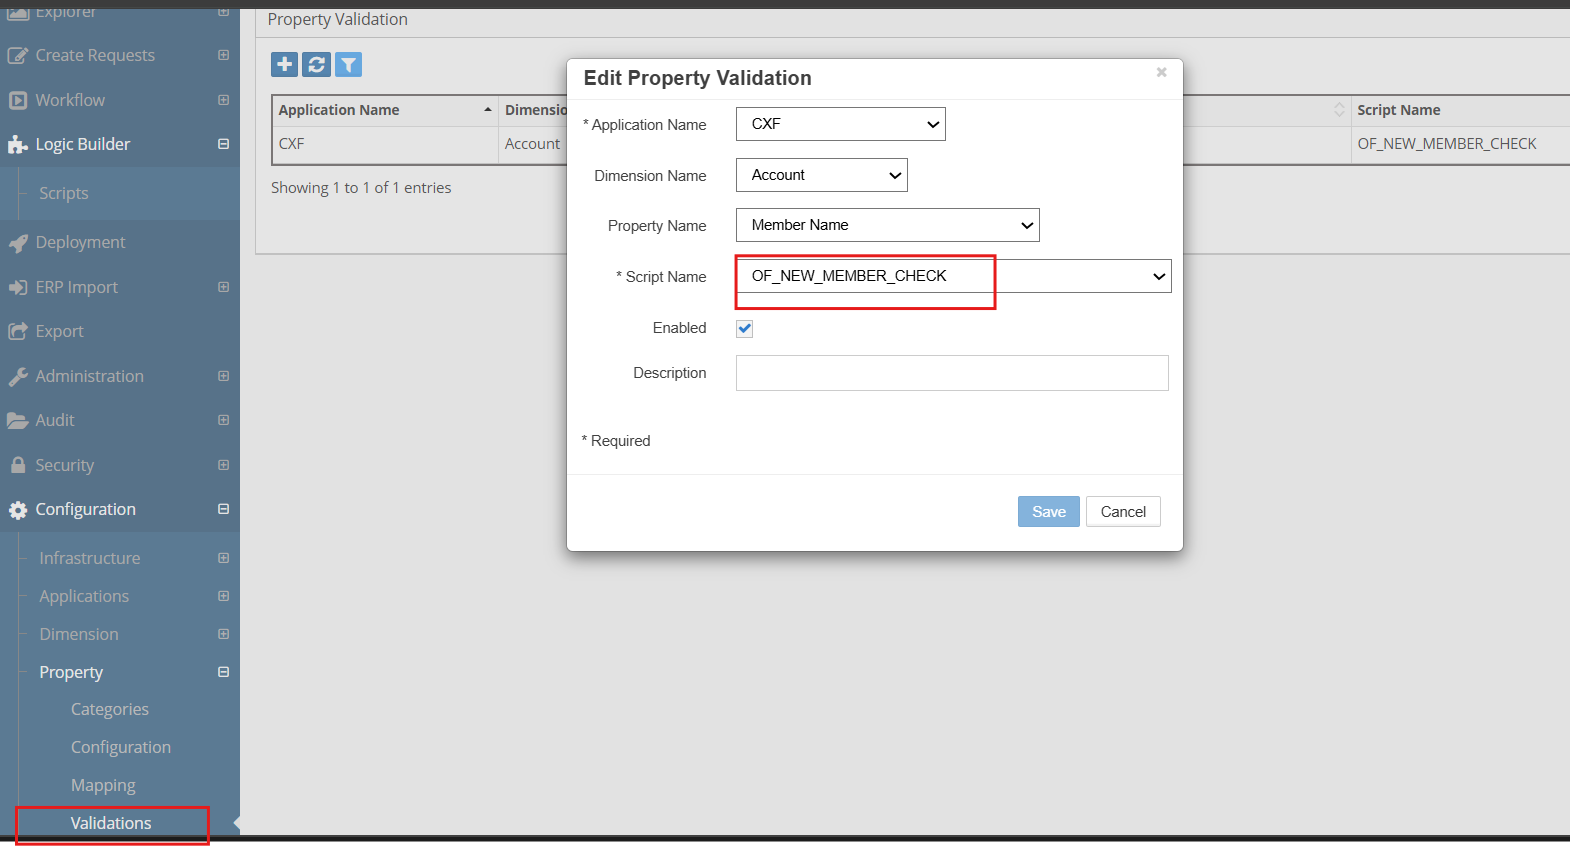
Task: Uncheck the Enabled checkbox
Action: click(745, 329)
